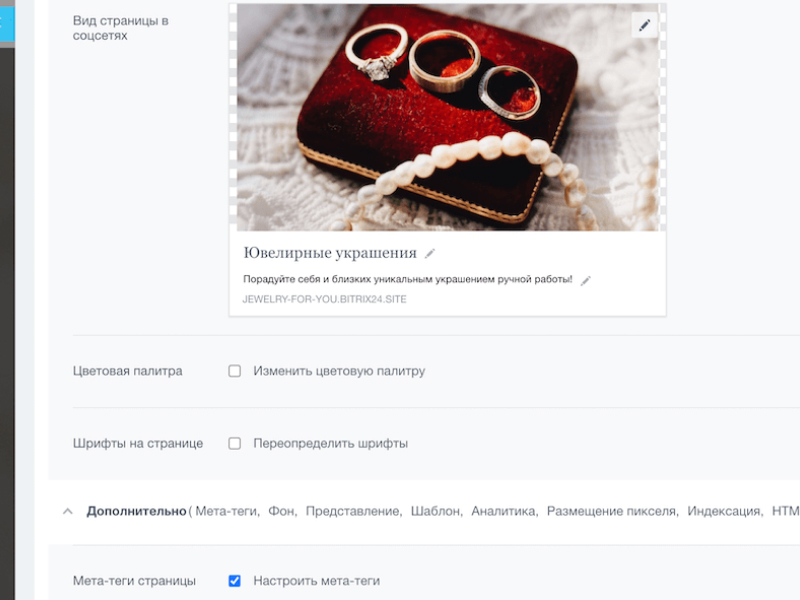Screen dimensions: 800x600
Task: Click the JEWELRY-FOR-YOU.BITRIX24.SITE address text
Action: pos(324,299)
